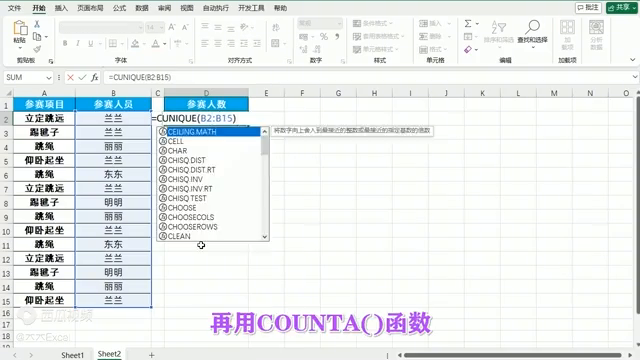This screenshot has height=360, width=640.
Task: Open the Paste options dropdown arrow
Action: click(x=20, y=48)
